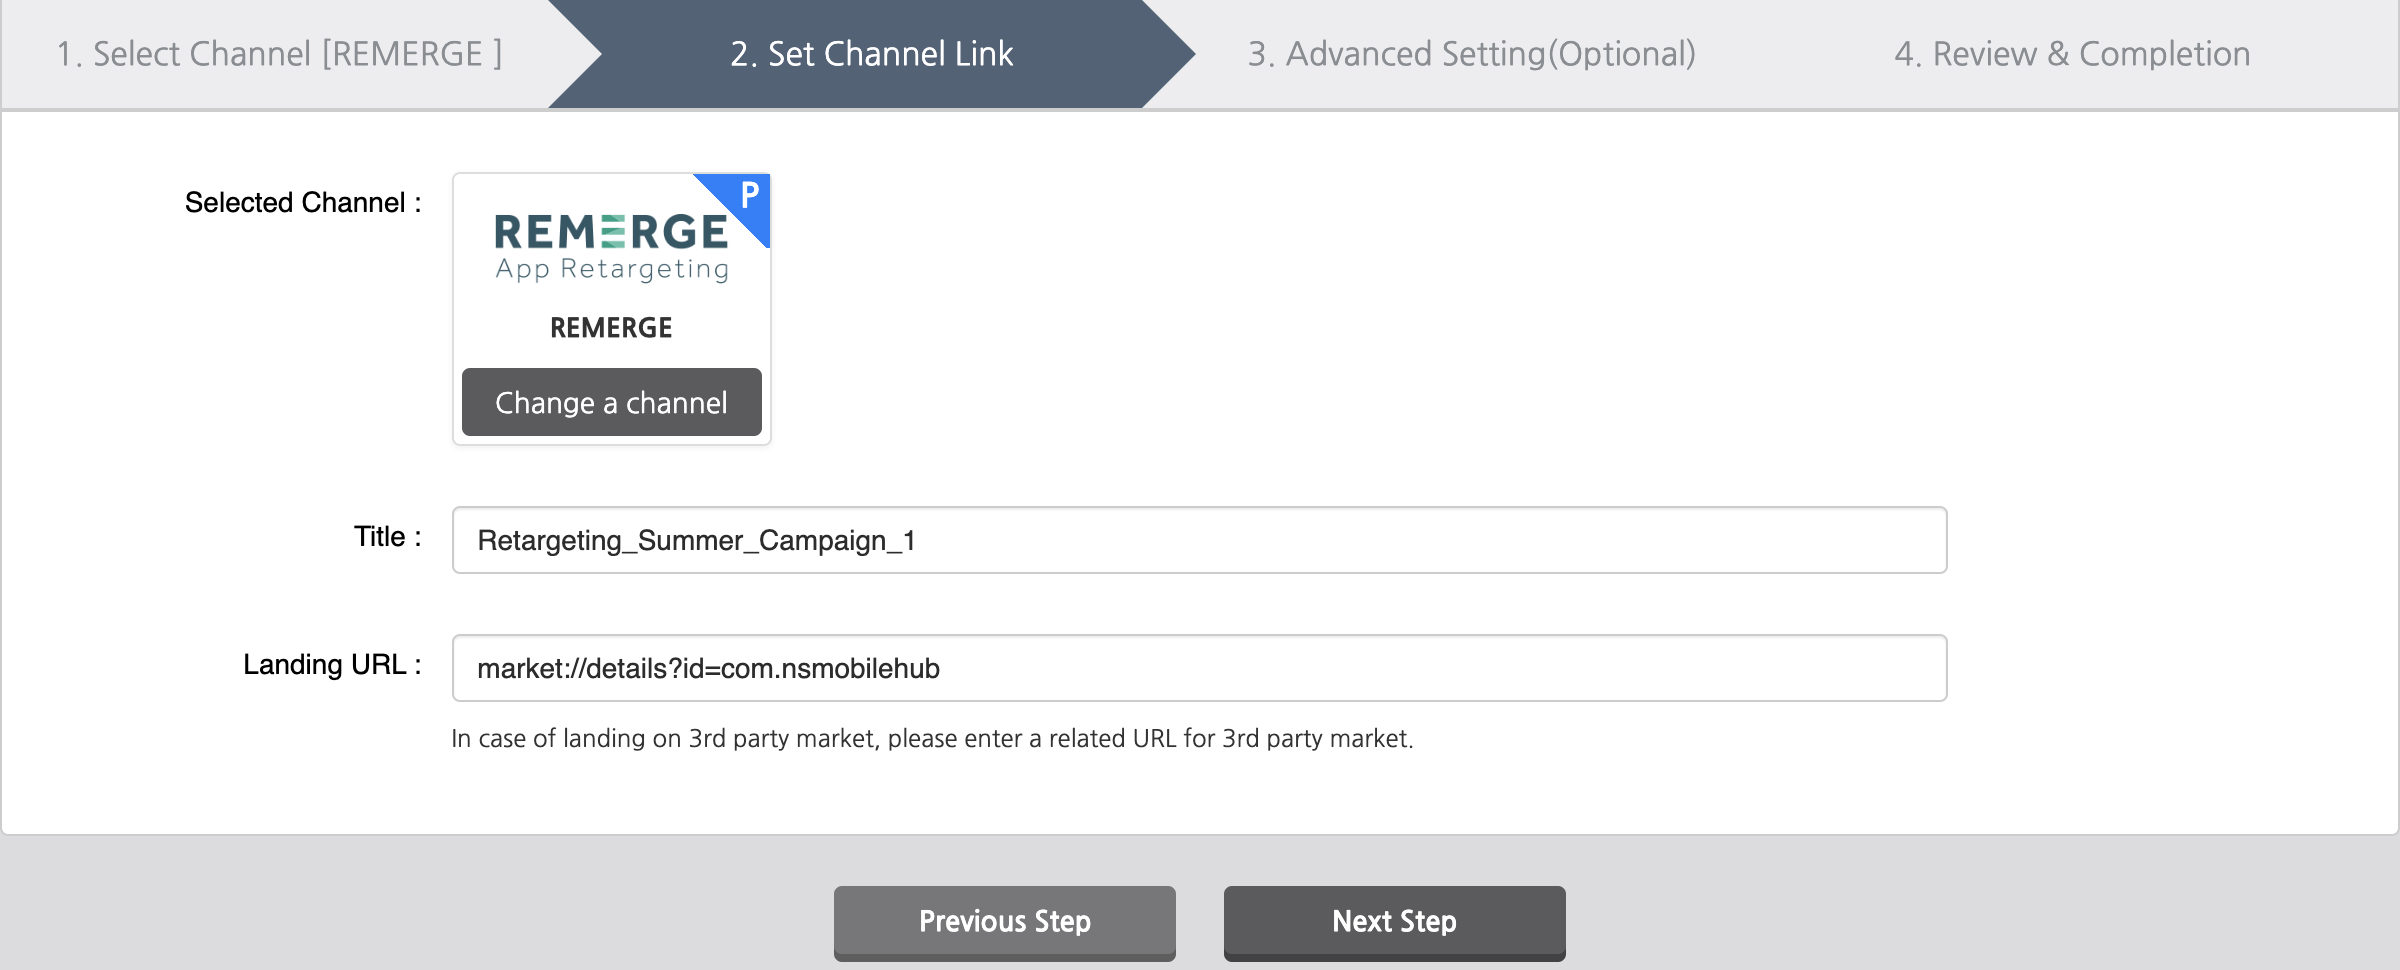The width and height of the screenshot is (2400, 970).
Task: Place cursor in the Title field
Action: (x=1200, y=540)
